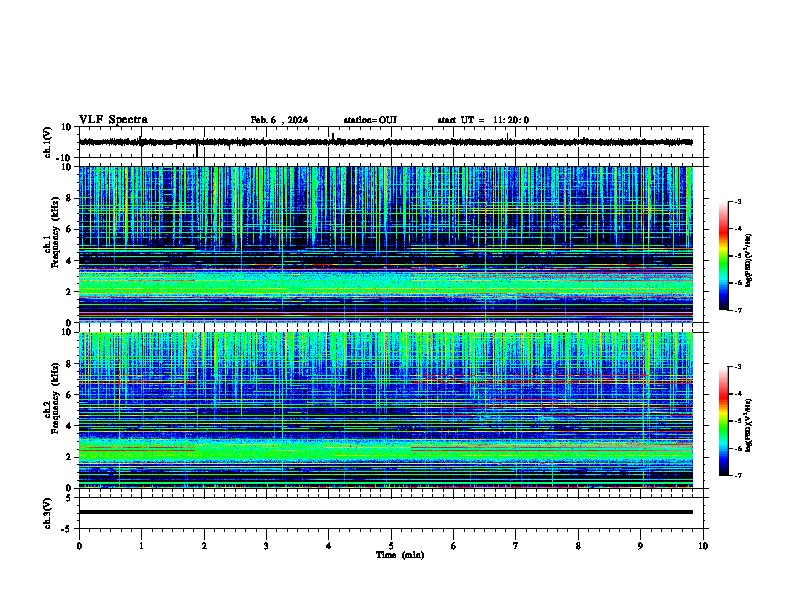Click the time-axis tick label "7"

pyautogui.click(x=516, y=546)
